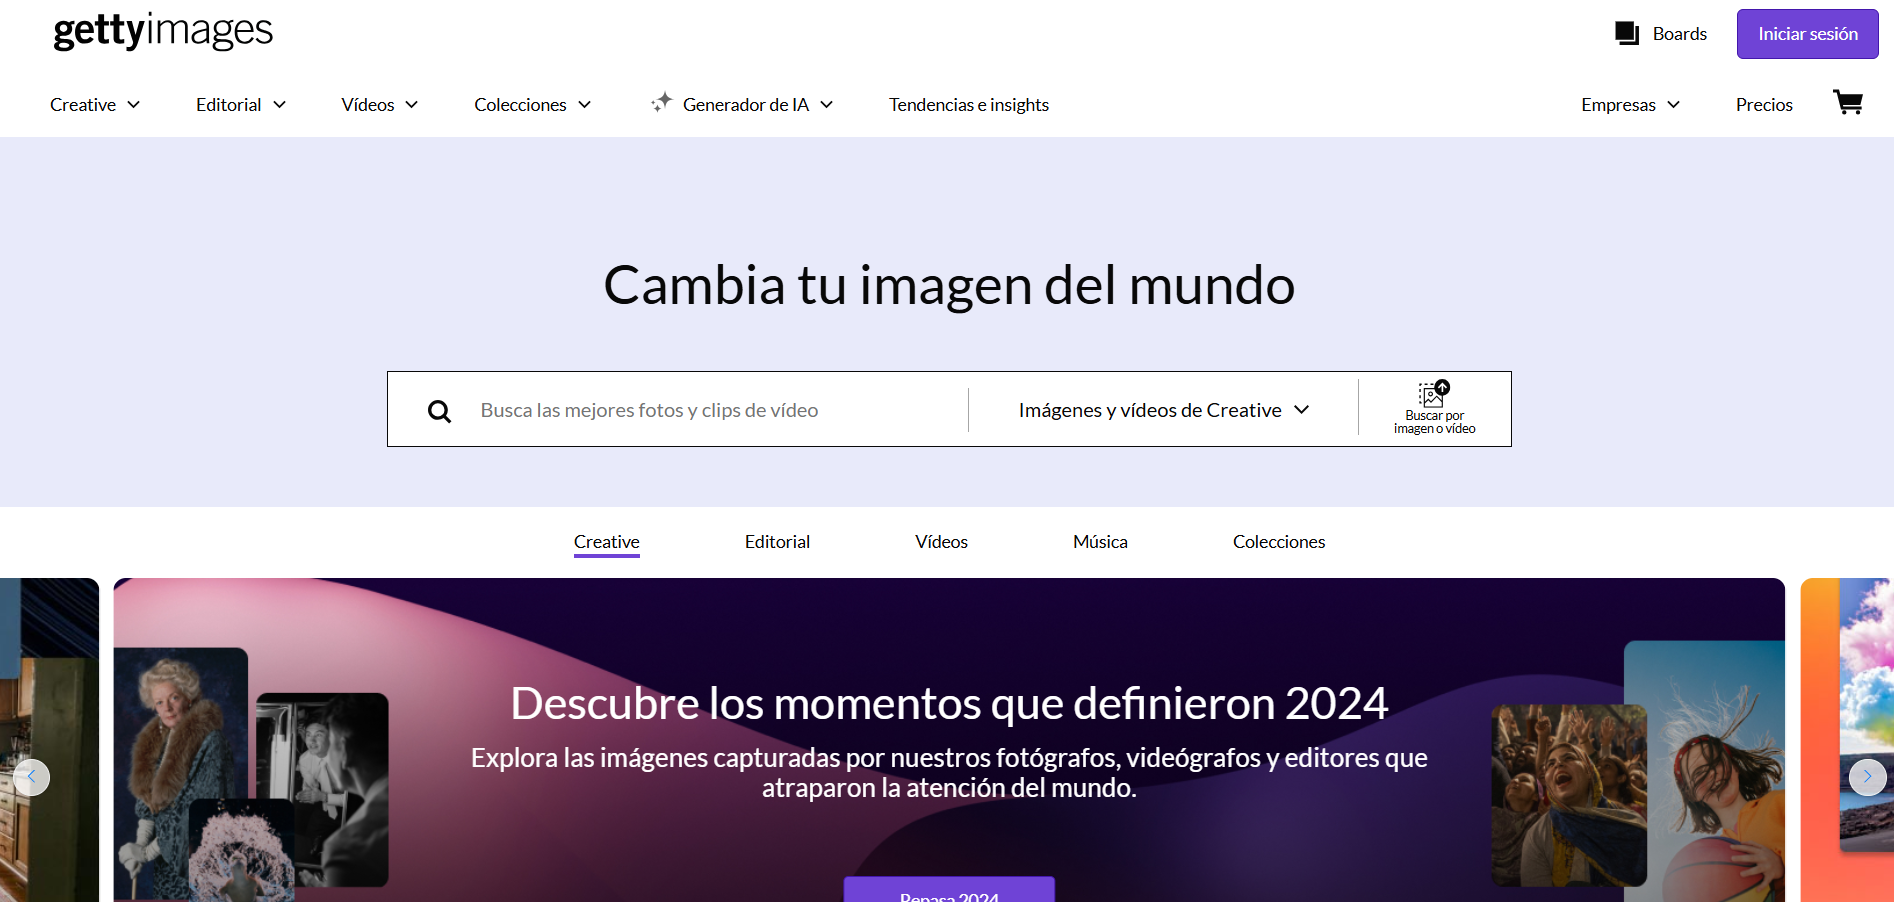Screen dimensions: 1894x902
Task: Expand the Empresas dropdown menu
Action: pyautogui.click(x=1630, y=105)
